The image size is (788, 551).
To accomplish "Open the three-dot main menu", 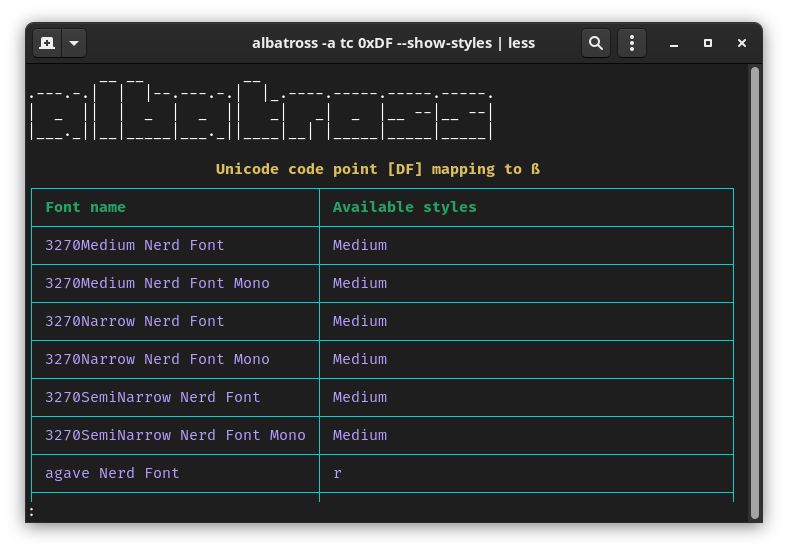I will pyautogui.click(x=632, y=43).
